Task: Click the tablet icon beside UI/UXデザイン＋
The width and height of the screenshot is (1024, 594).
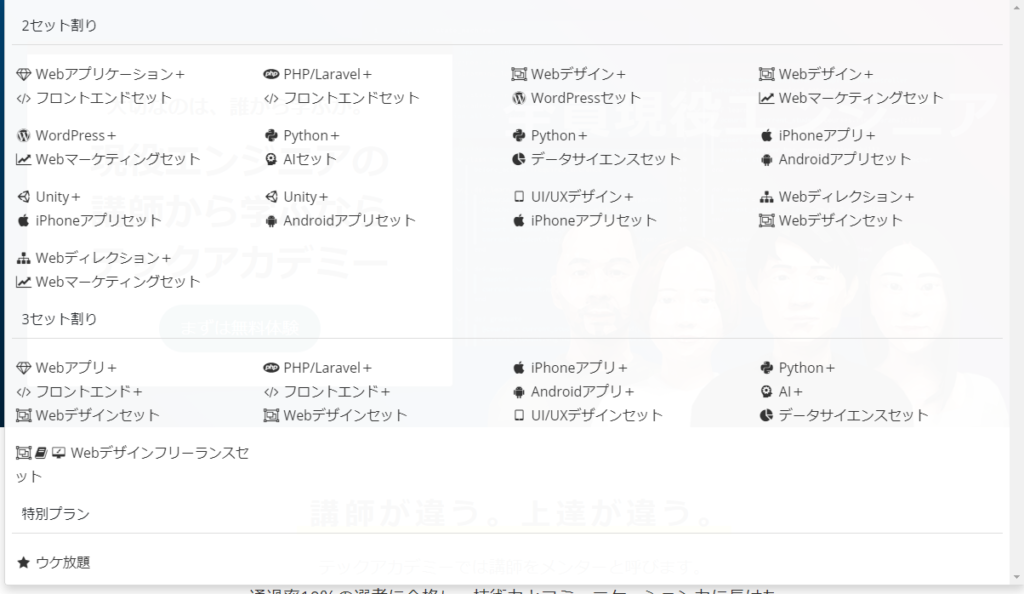Action: pyautogui.click(x=519, y=196)
